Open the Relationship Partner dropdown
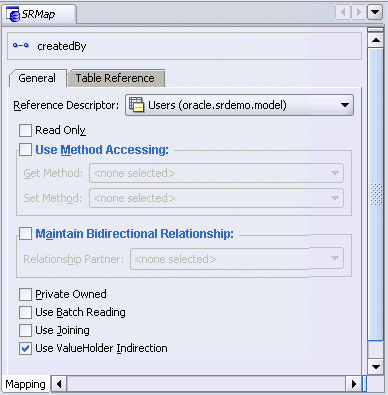This screenshot has height=395, width=388. click(237, 259)
